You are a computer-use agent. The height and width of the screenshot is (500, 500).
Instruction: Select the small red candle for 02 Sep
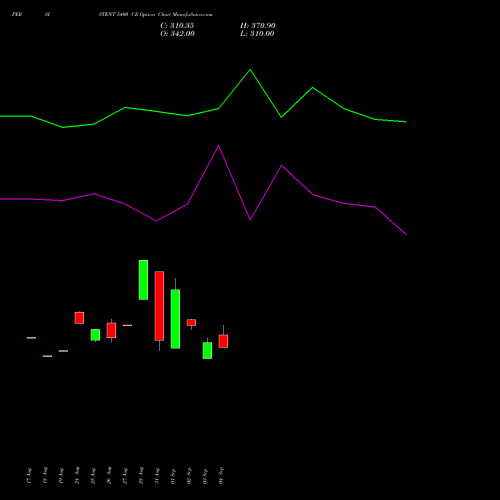[191, 322]
